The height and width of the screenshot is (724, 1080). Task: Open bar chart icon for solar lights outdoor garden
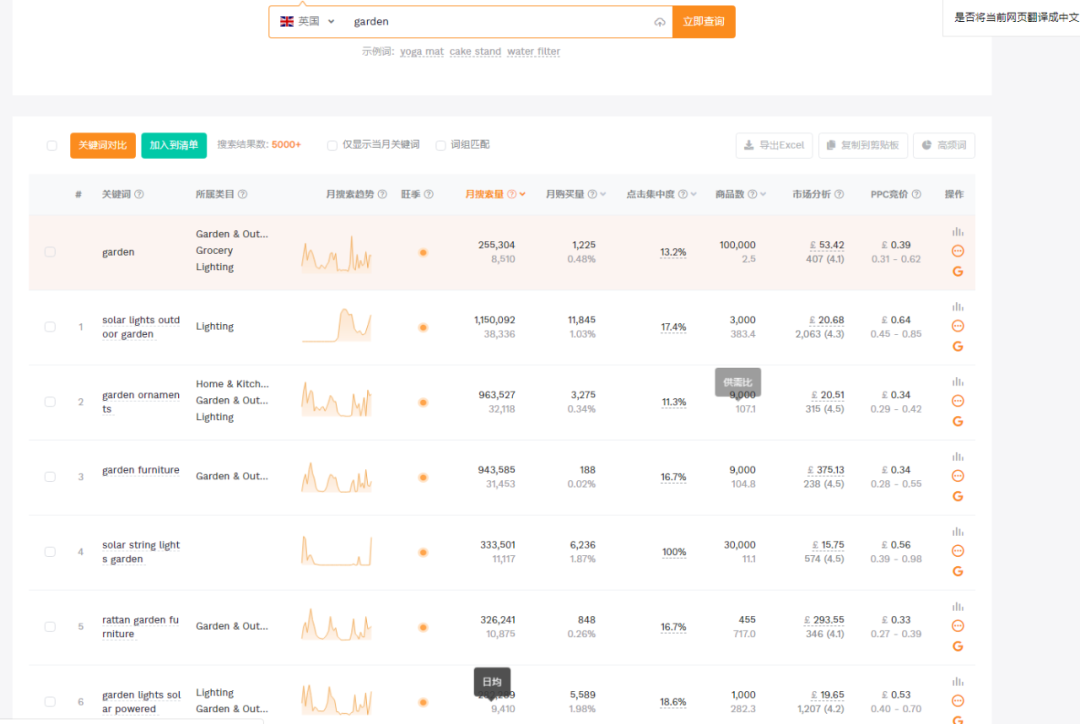pyautogui.click(x=957, y=307)
